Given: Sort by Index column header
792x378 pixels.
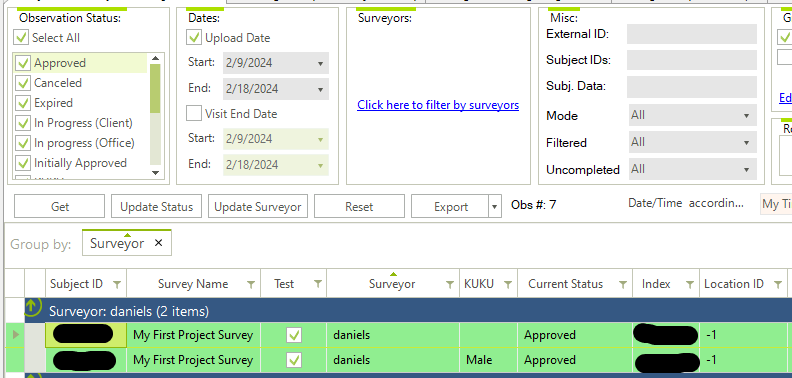Looking at the screenshot, I should click(x=656, y=284).
